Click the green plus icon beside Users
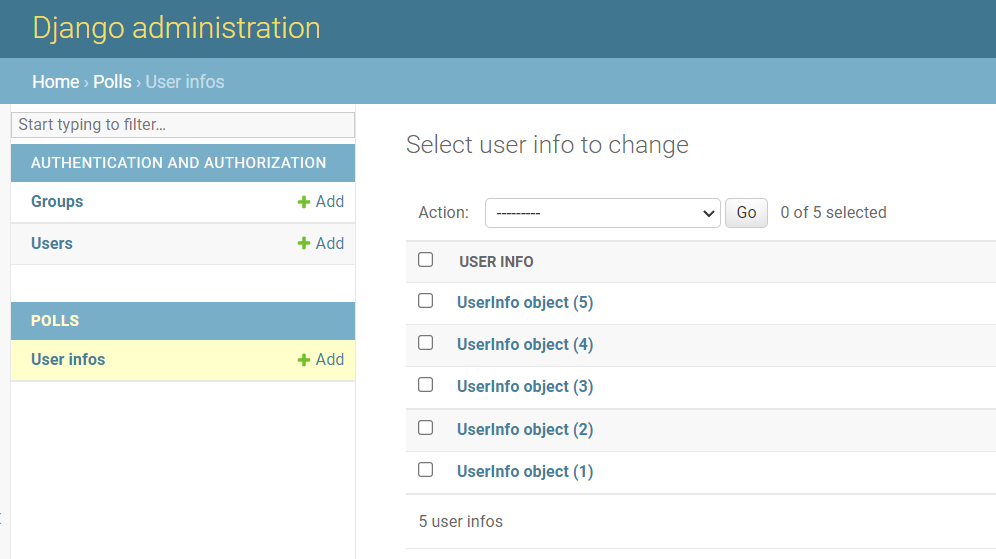The width and height of the screenshot is (996, 559). pos(304,244)
